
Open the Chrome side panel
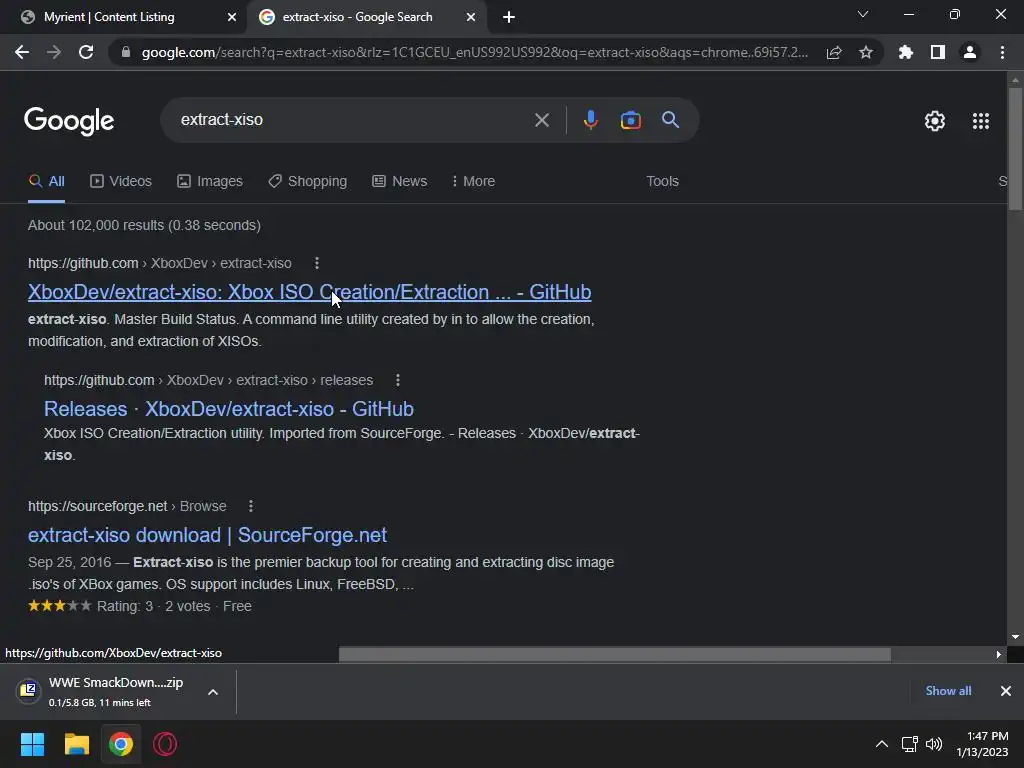(938, 52)
